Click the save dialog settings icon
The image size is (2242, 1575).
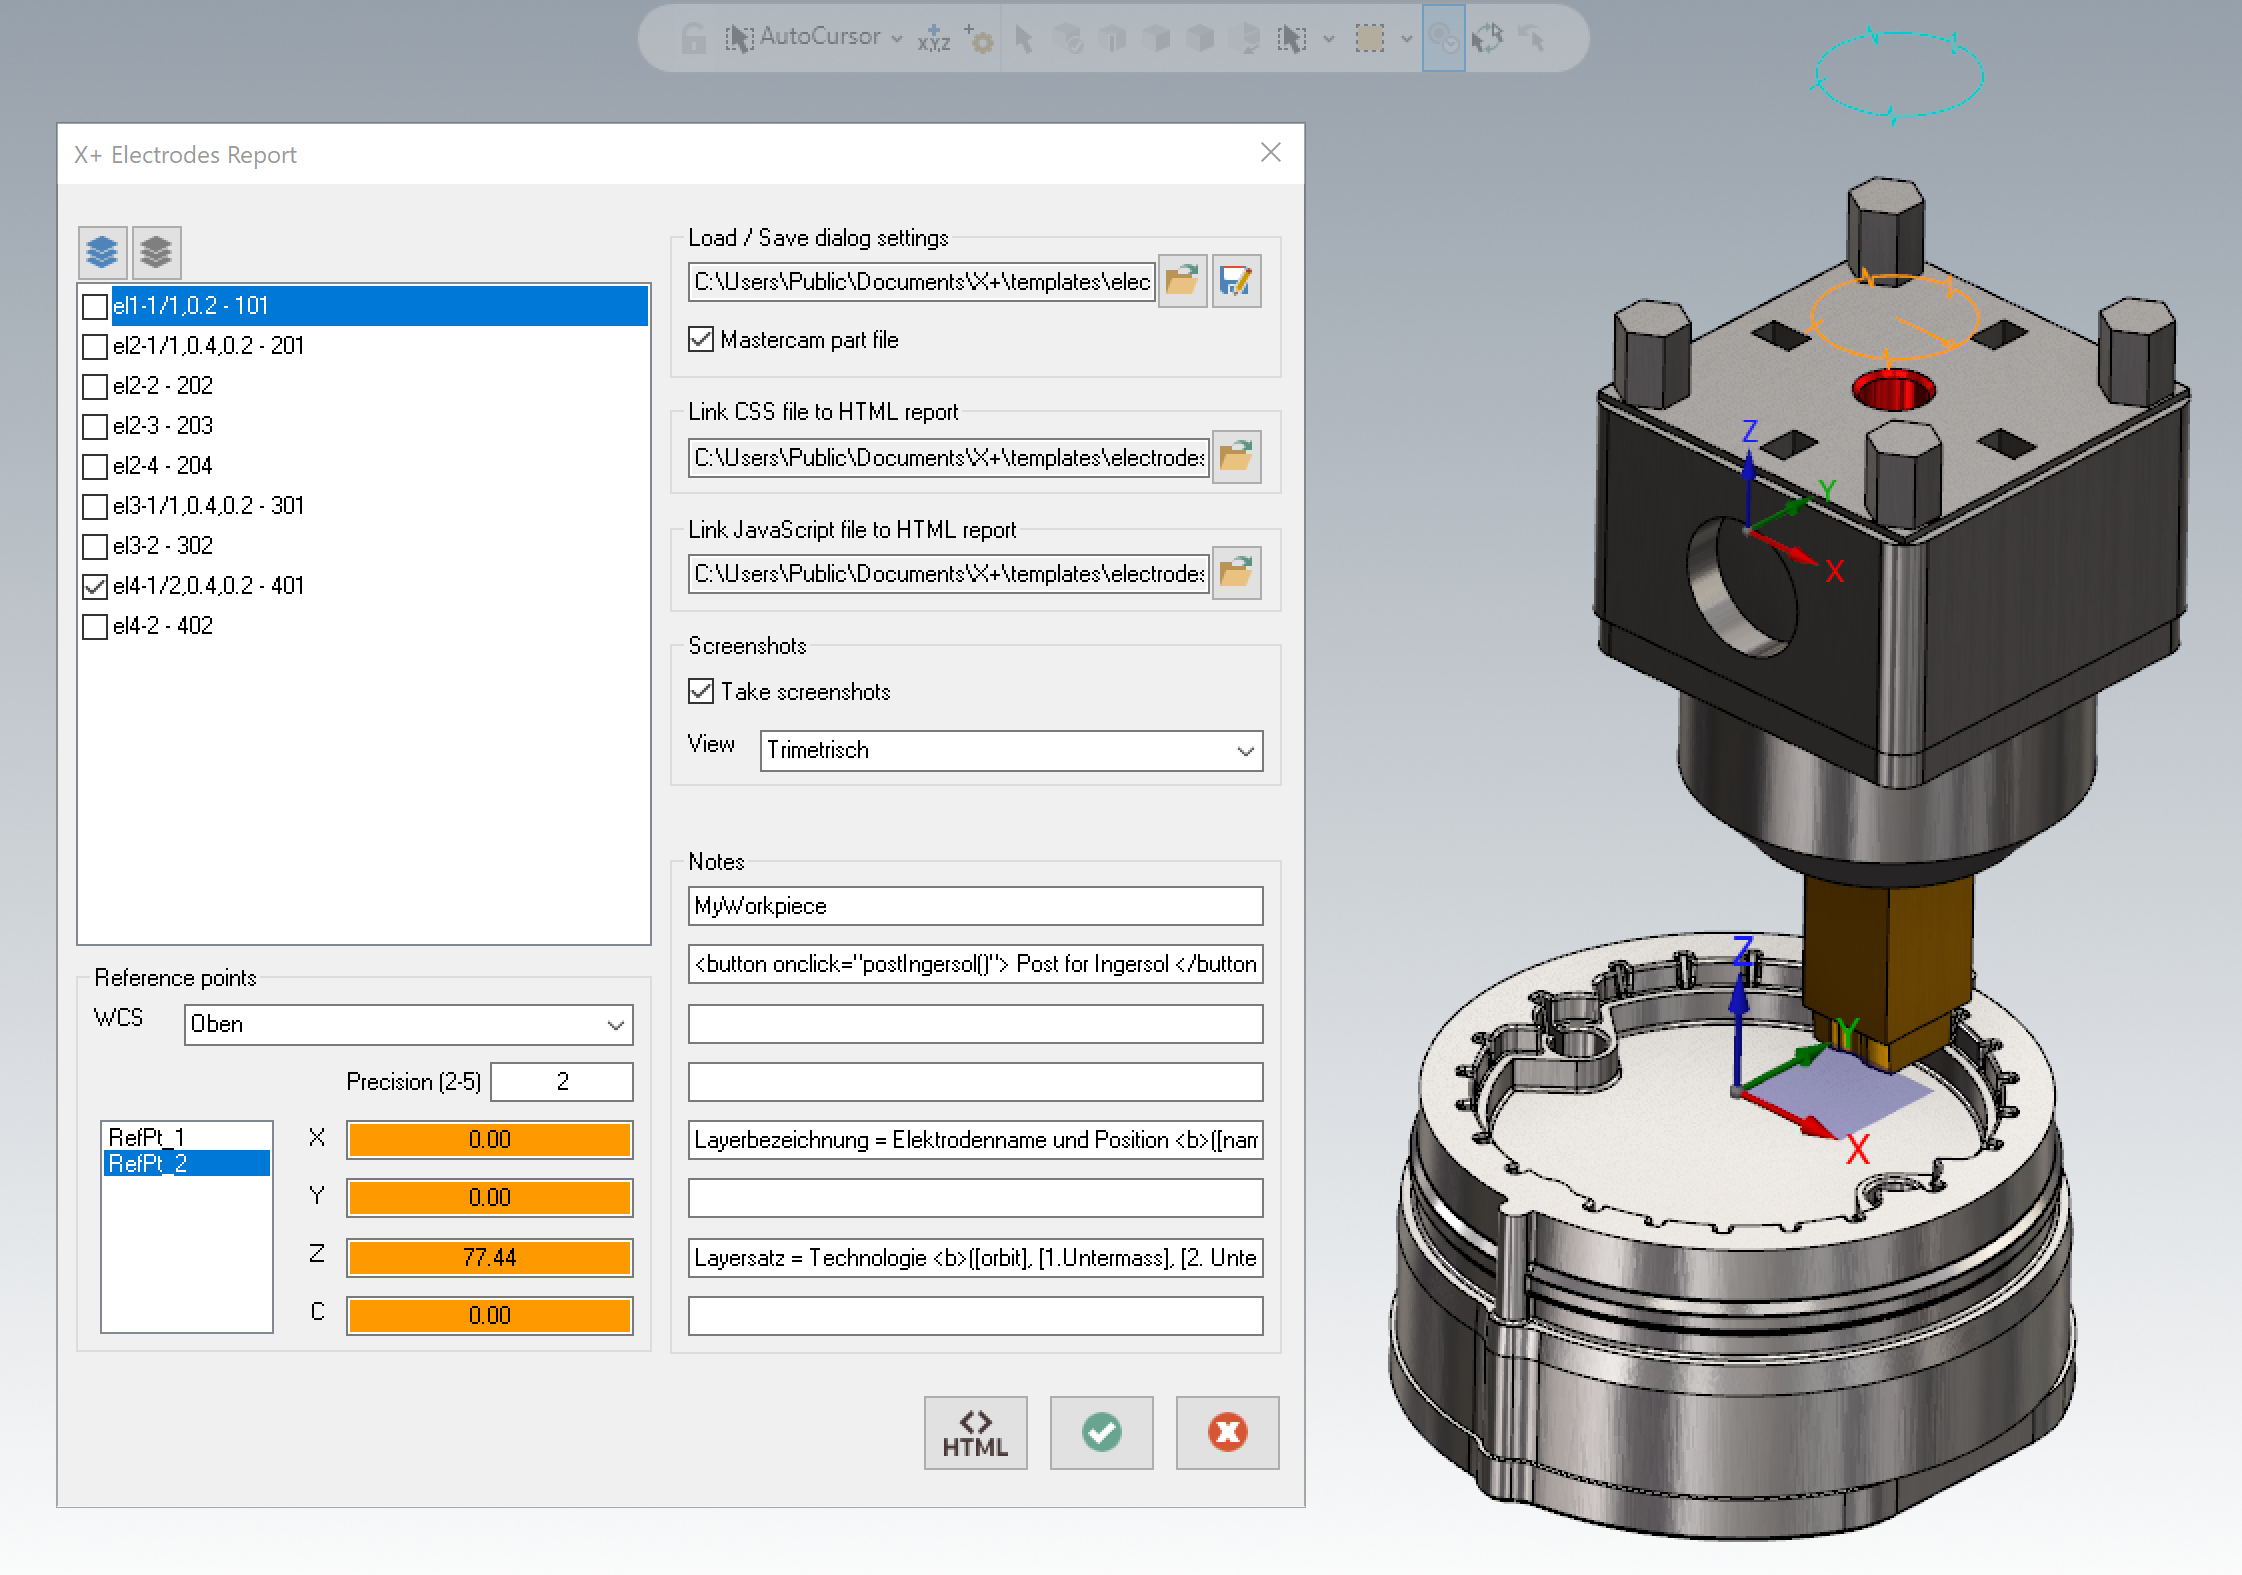[1236, 281]
